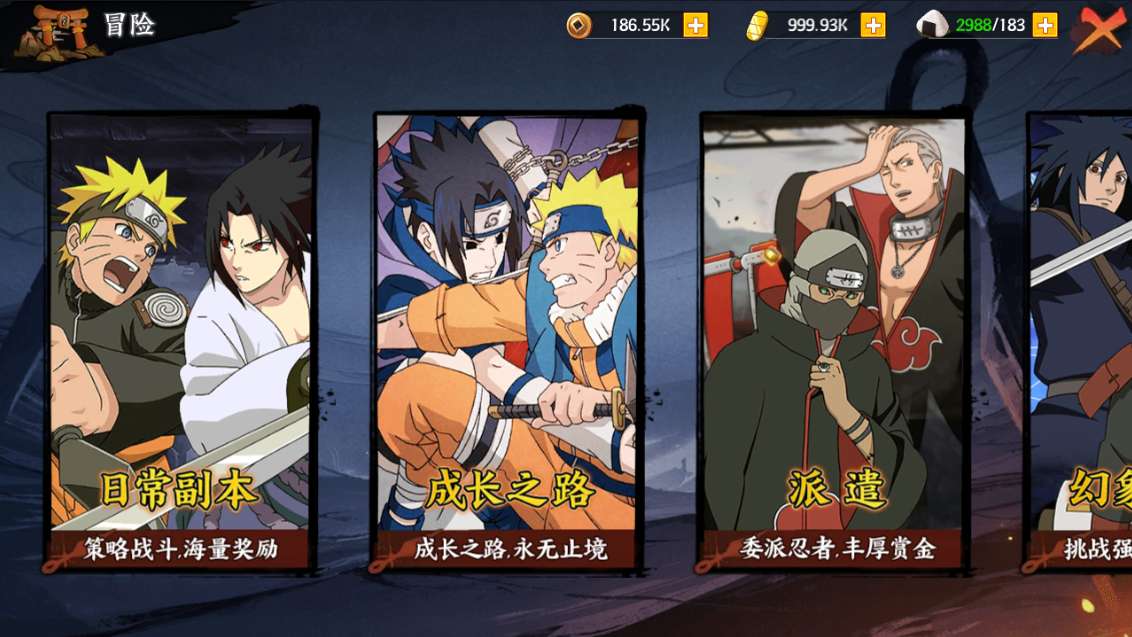Click the 999.93K gold balance
This screenshot has height=637, width=1132.
[x=817, y=25]
